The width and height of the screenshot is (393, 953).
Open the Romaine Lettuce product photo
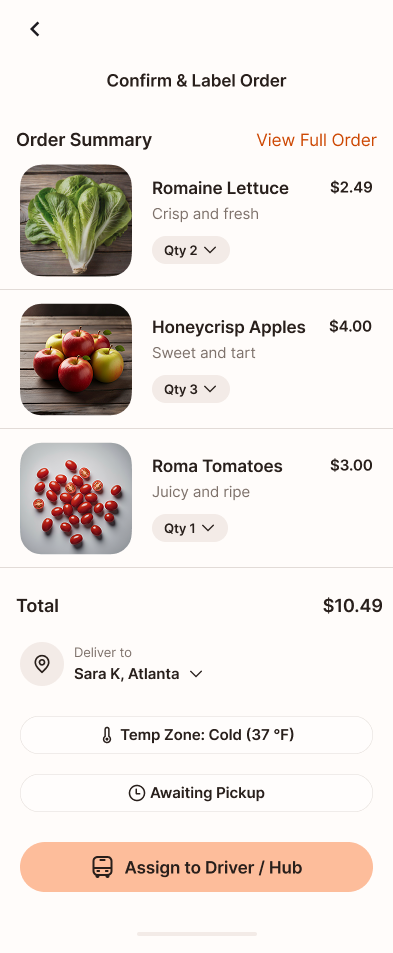76,221
